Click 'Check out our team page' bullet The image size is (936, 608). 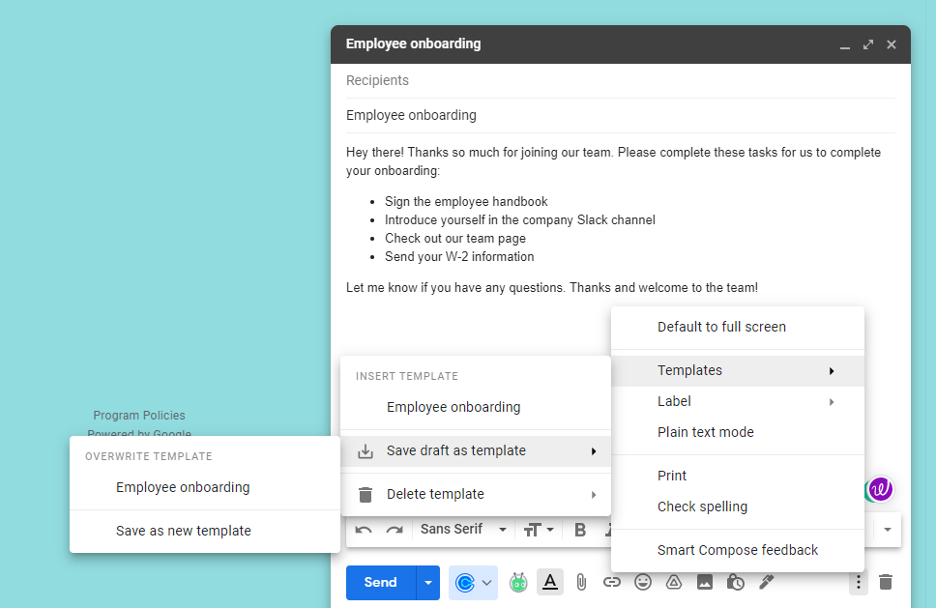coord(455,239)
